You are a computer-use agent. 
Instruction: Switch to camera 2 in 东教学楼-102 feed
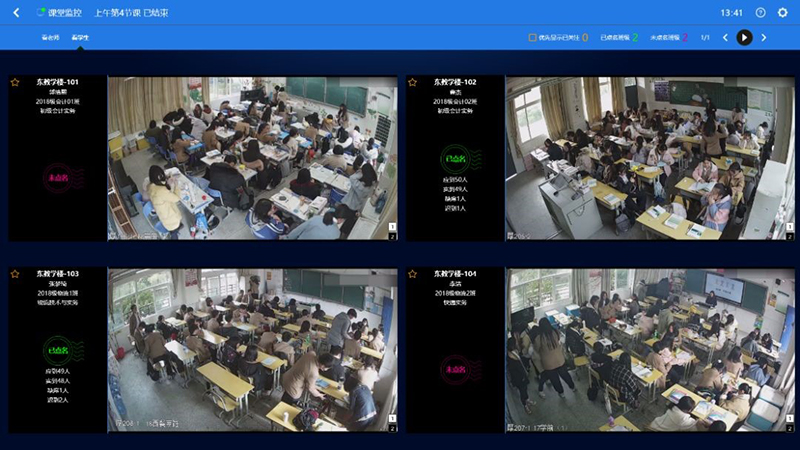click(790, 236)
